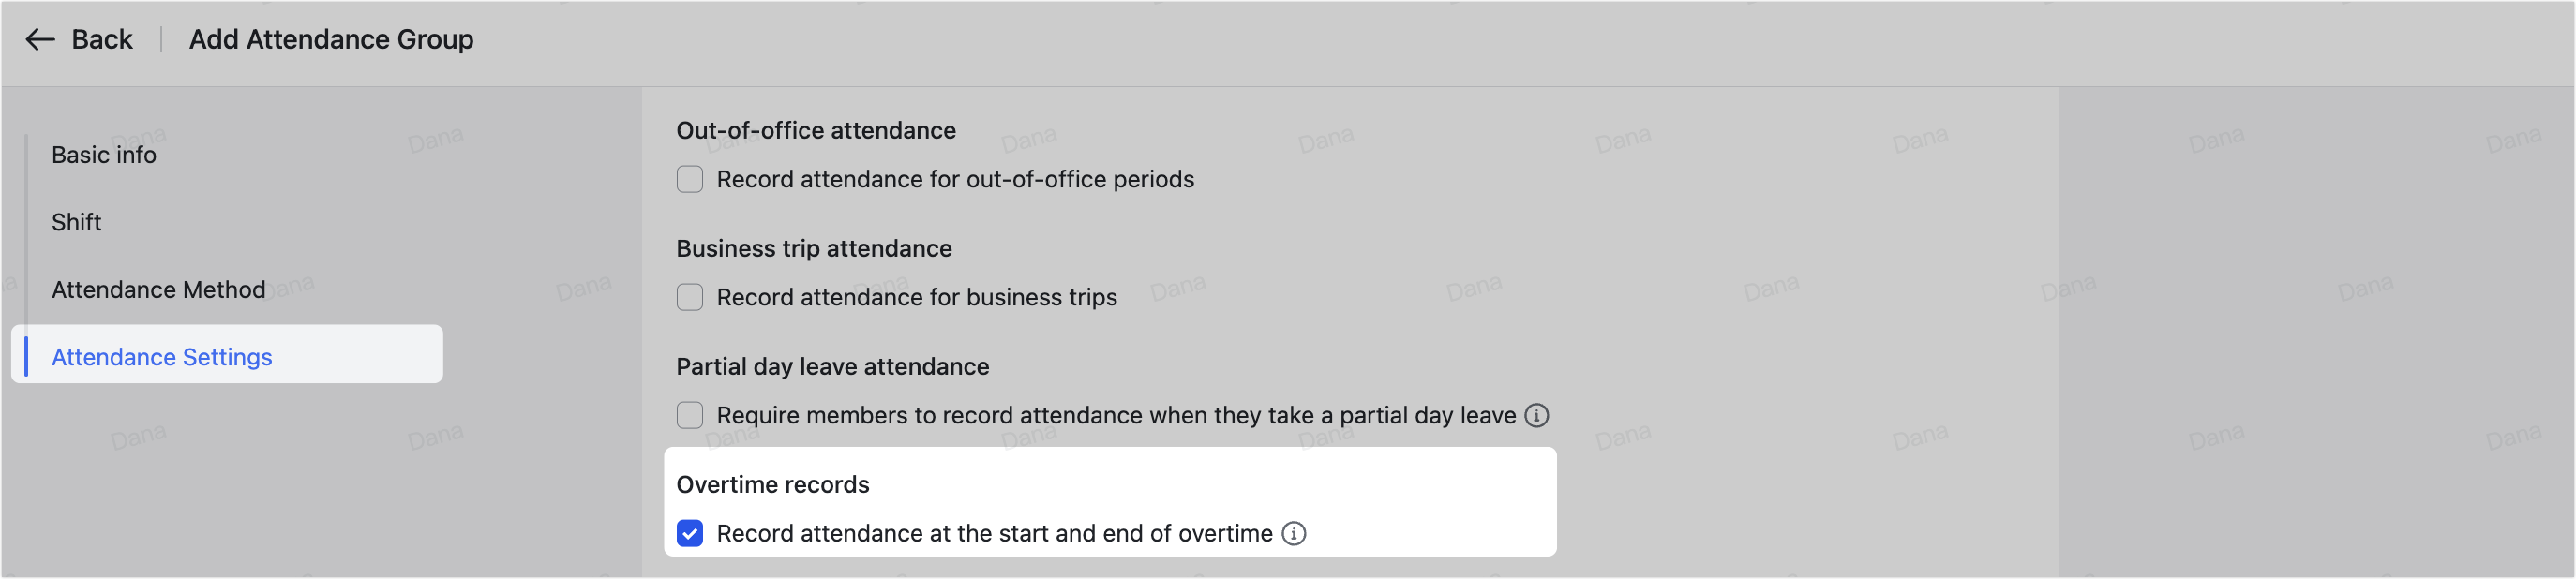
Task: Open the "Attendance Method" section
Action: click(x=159, y=289)
